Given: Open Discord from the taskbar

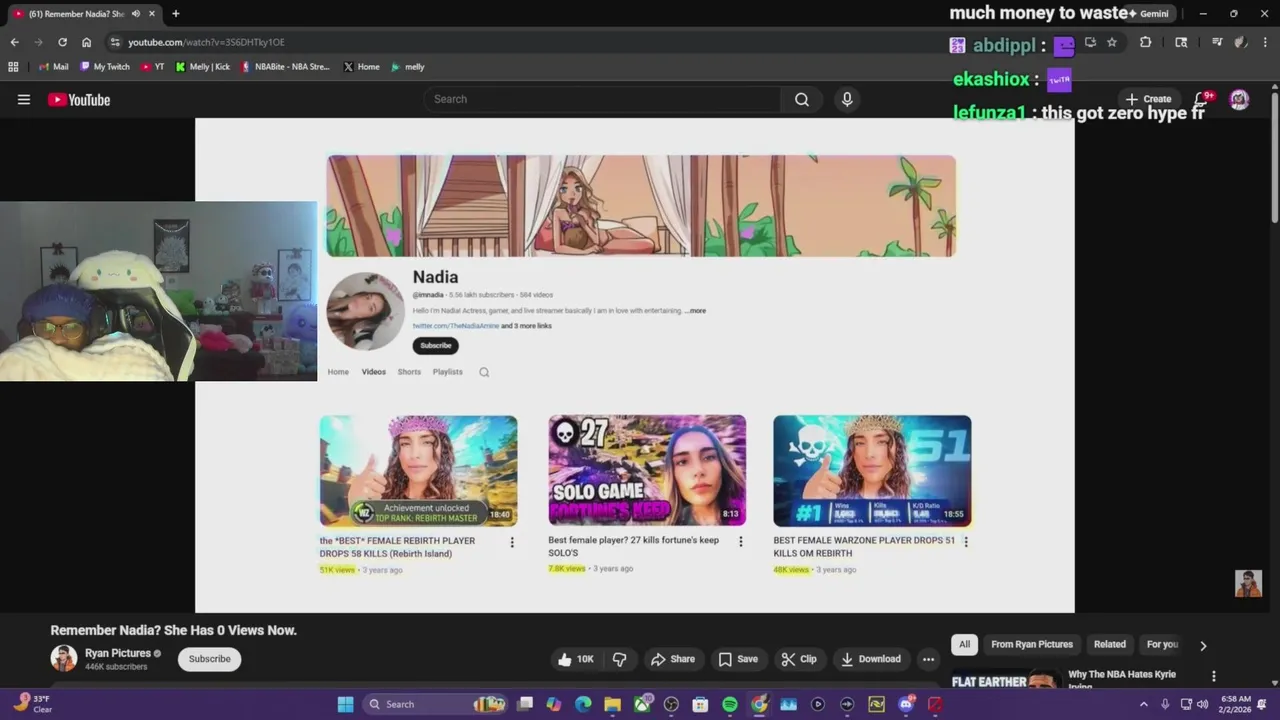Looking at the screenshot, I should pos(906,704).
